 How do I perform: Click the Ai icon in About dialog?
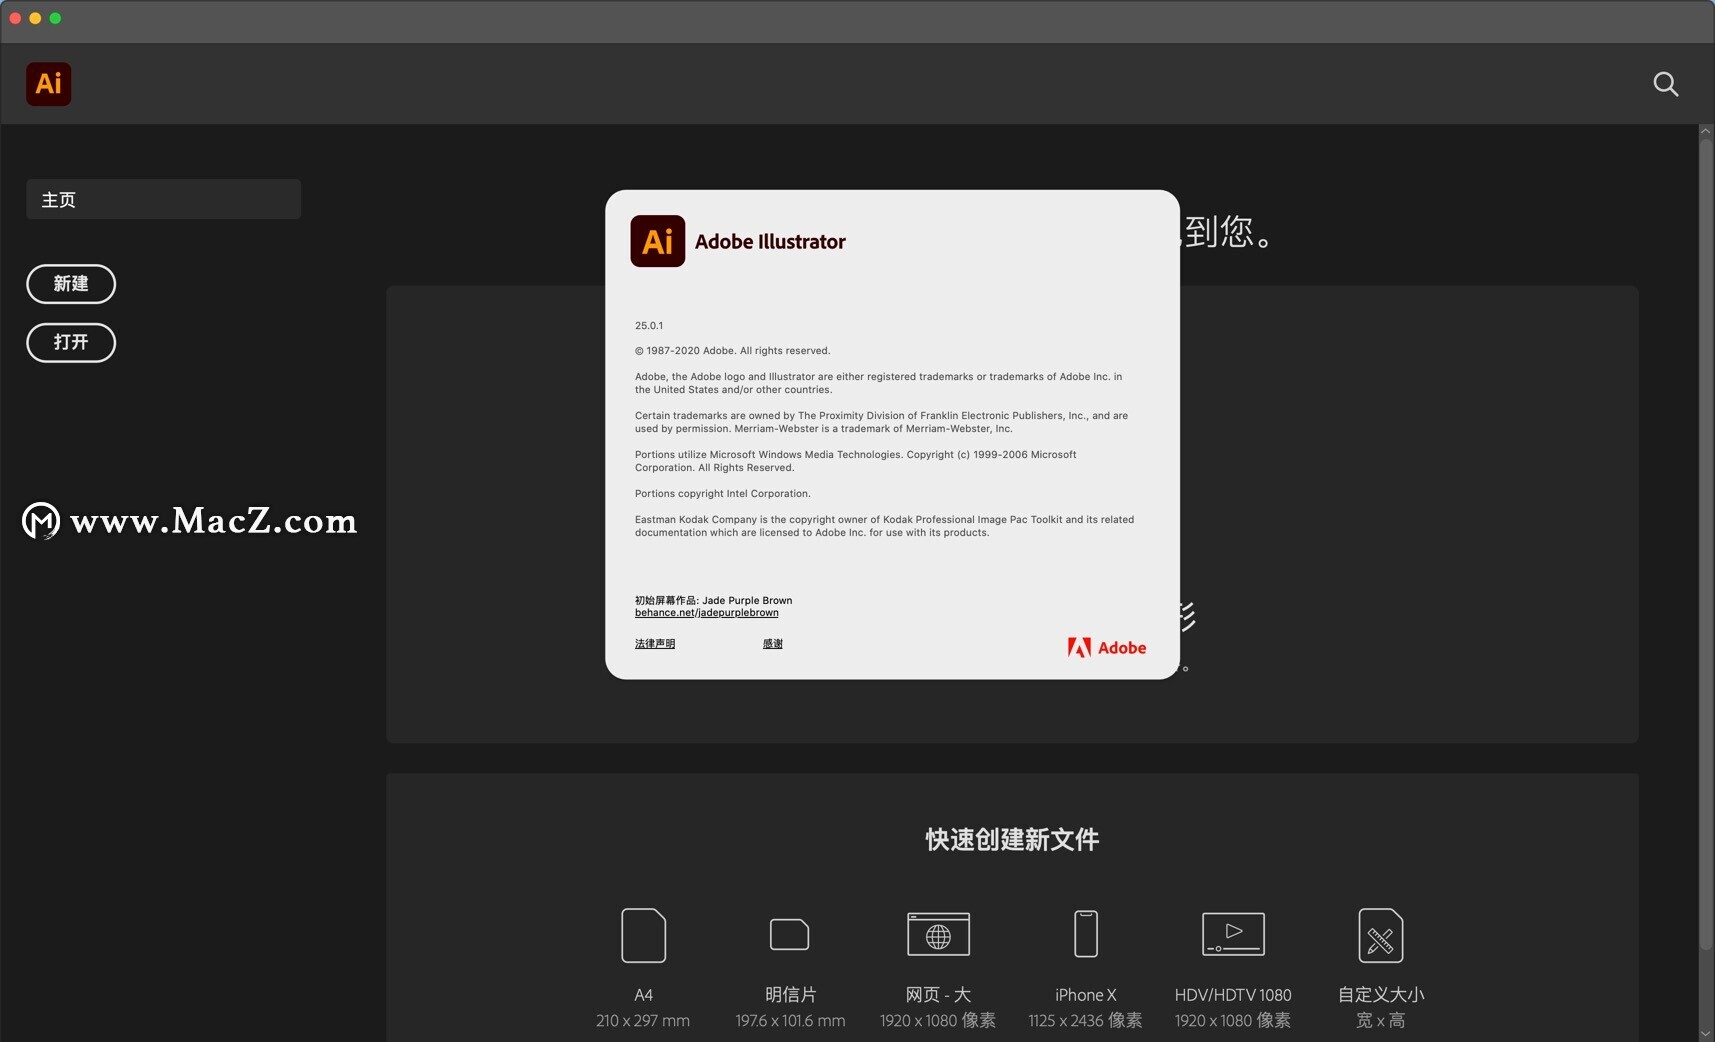pyautogui.click(x=657, y=241)
